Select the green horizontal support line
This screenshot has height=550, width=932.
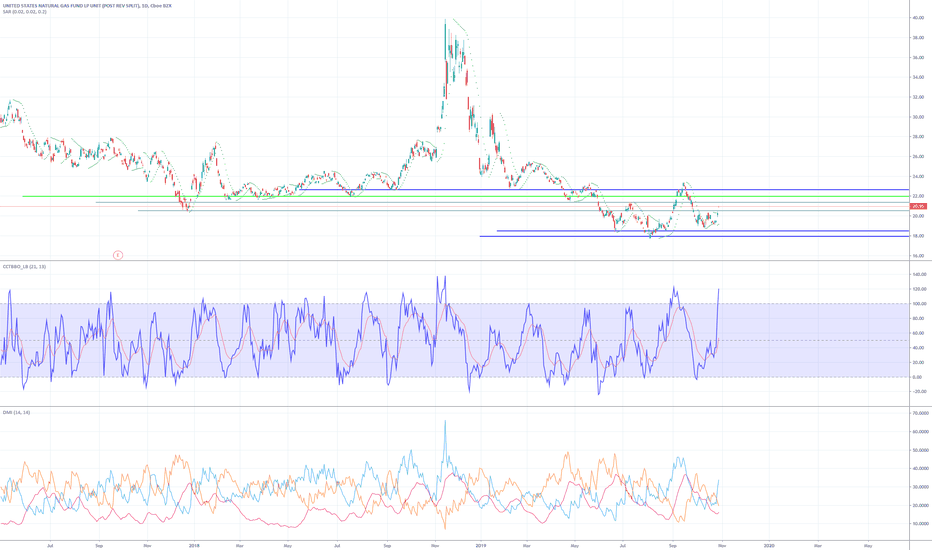(465, 196)
